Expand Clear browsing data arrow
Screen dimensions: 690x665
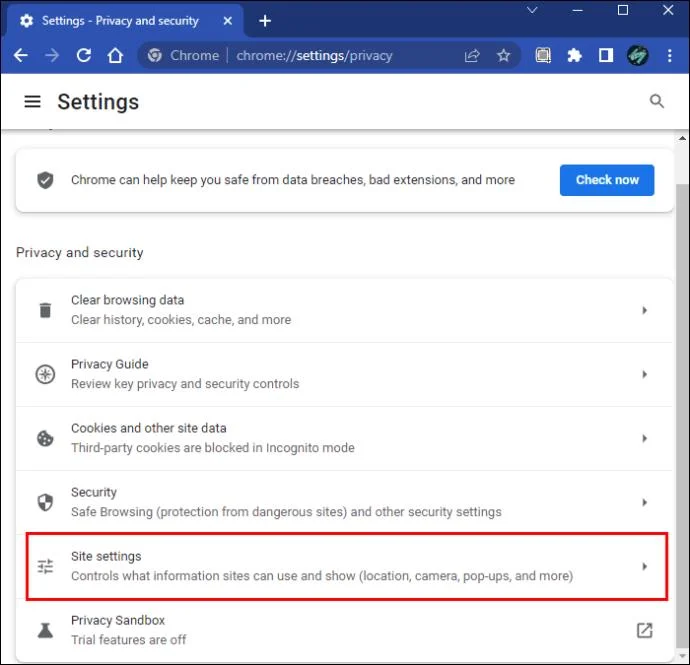click(644, 310)
